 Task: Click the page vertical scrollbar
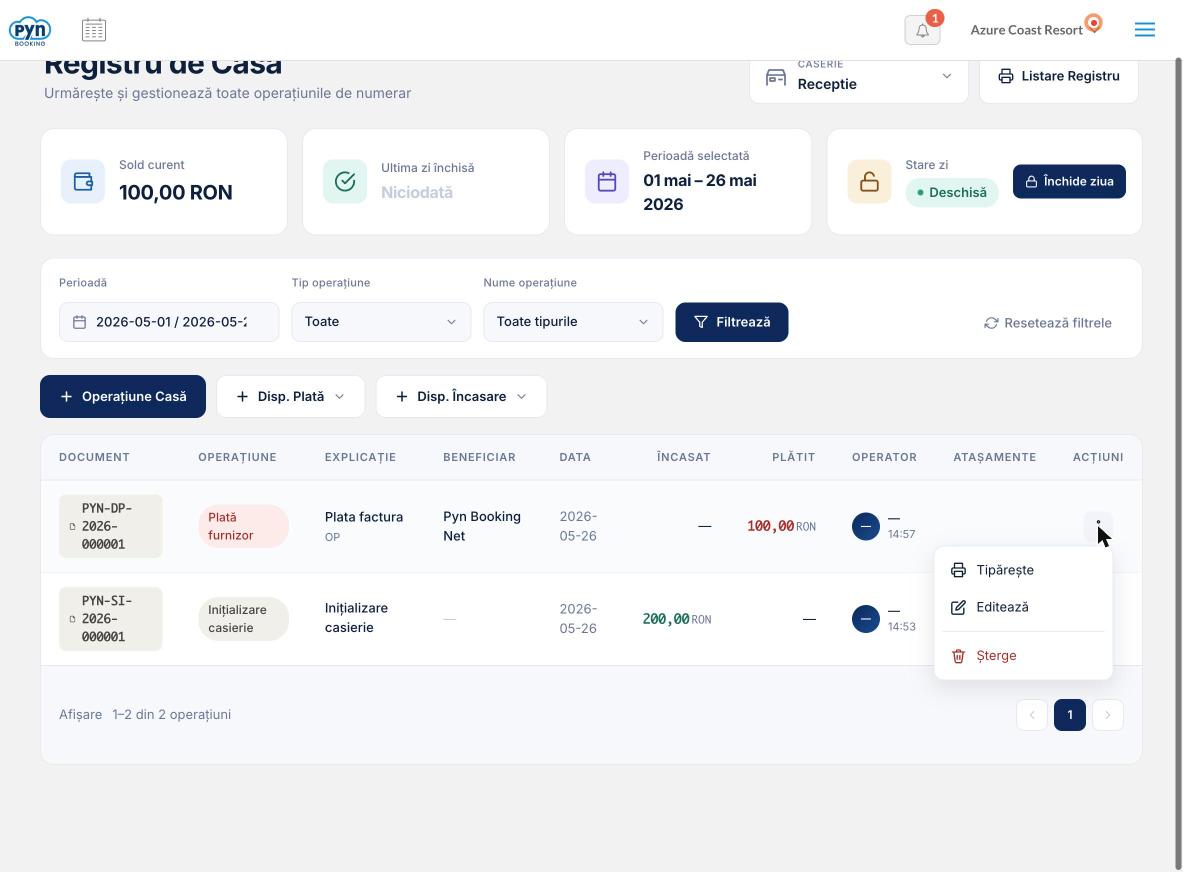click(1178, 464)
